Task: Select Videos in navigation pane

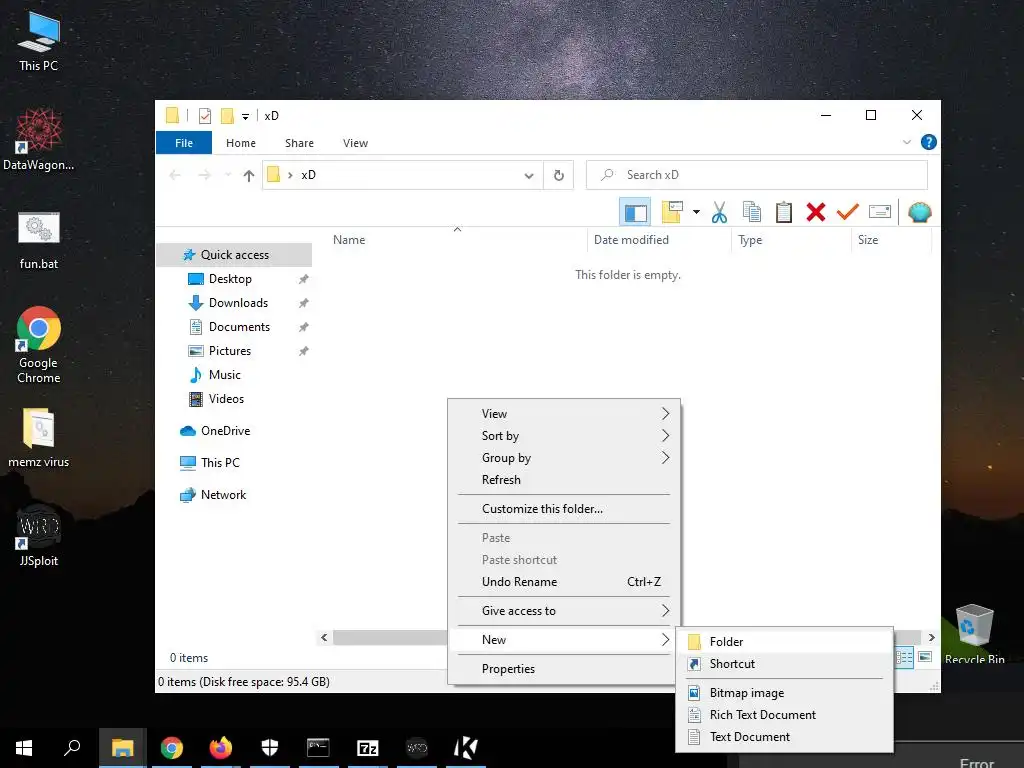Action: pyautogui.click(x=226, y=399)
